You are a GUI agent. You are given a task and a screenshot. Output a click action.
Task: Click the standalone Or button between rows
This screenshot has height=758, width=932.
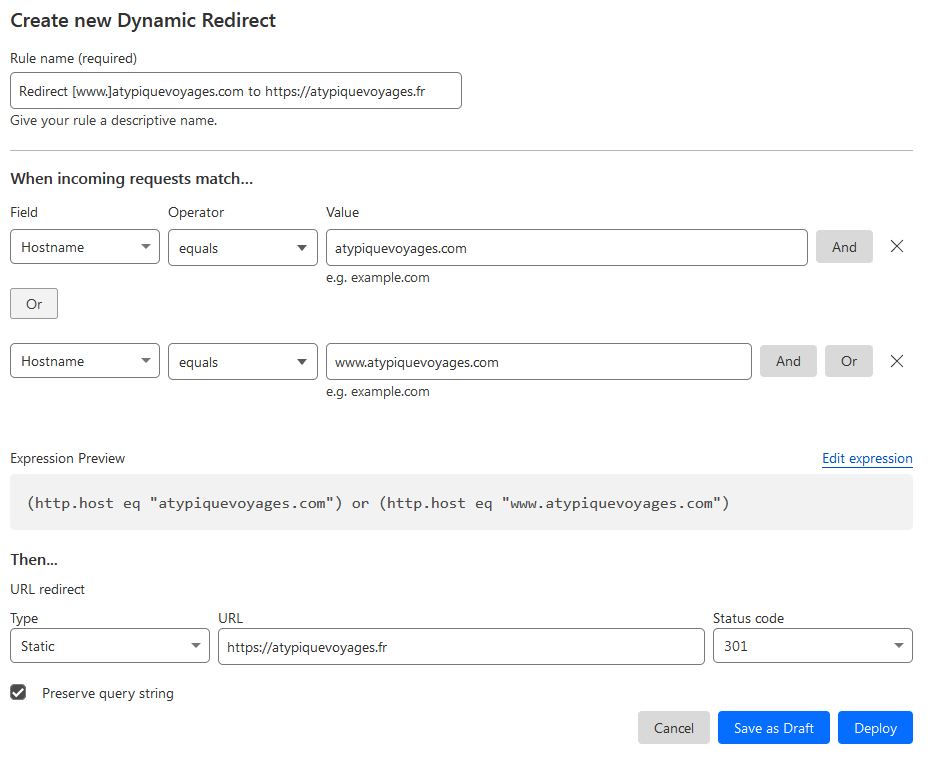click(x=34, y=304)
